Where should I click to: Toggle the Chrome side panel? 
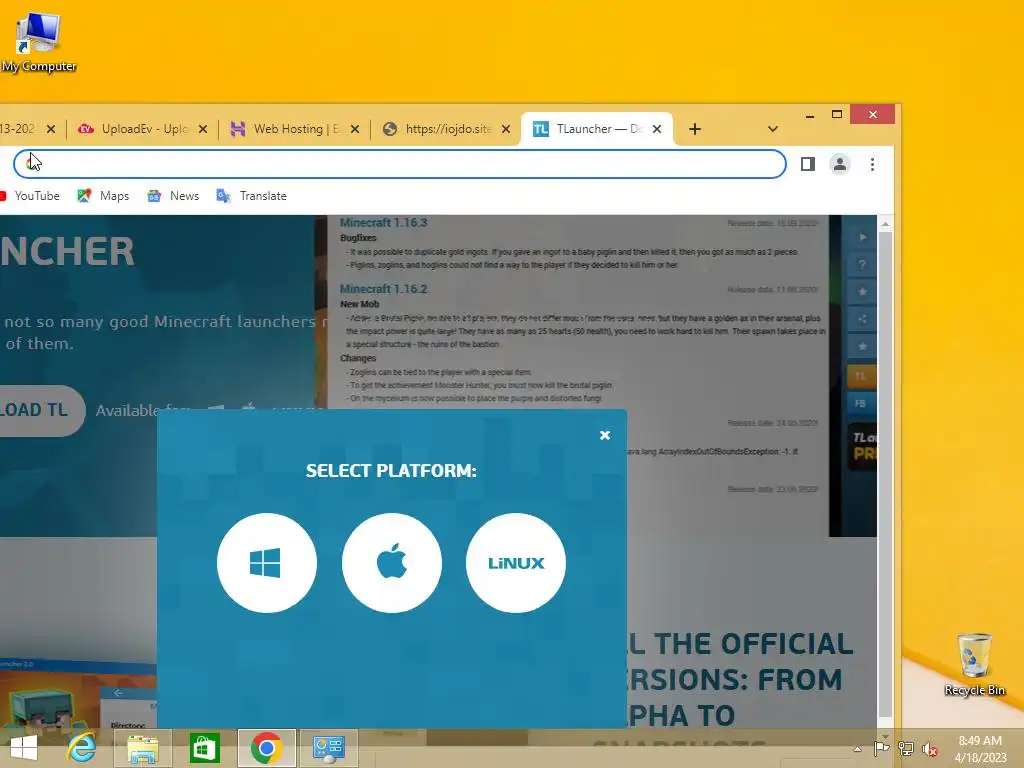coord(808,164)
